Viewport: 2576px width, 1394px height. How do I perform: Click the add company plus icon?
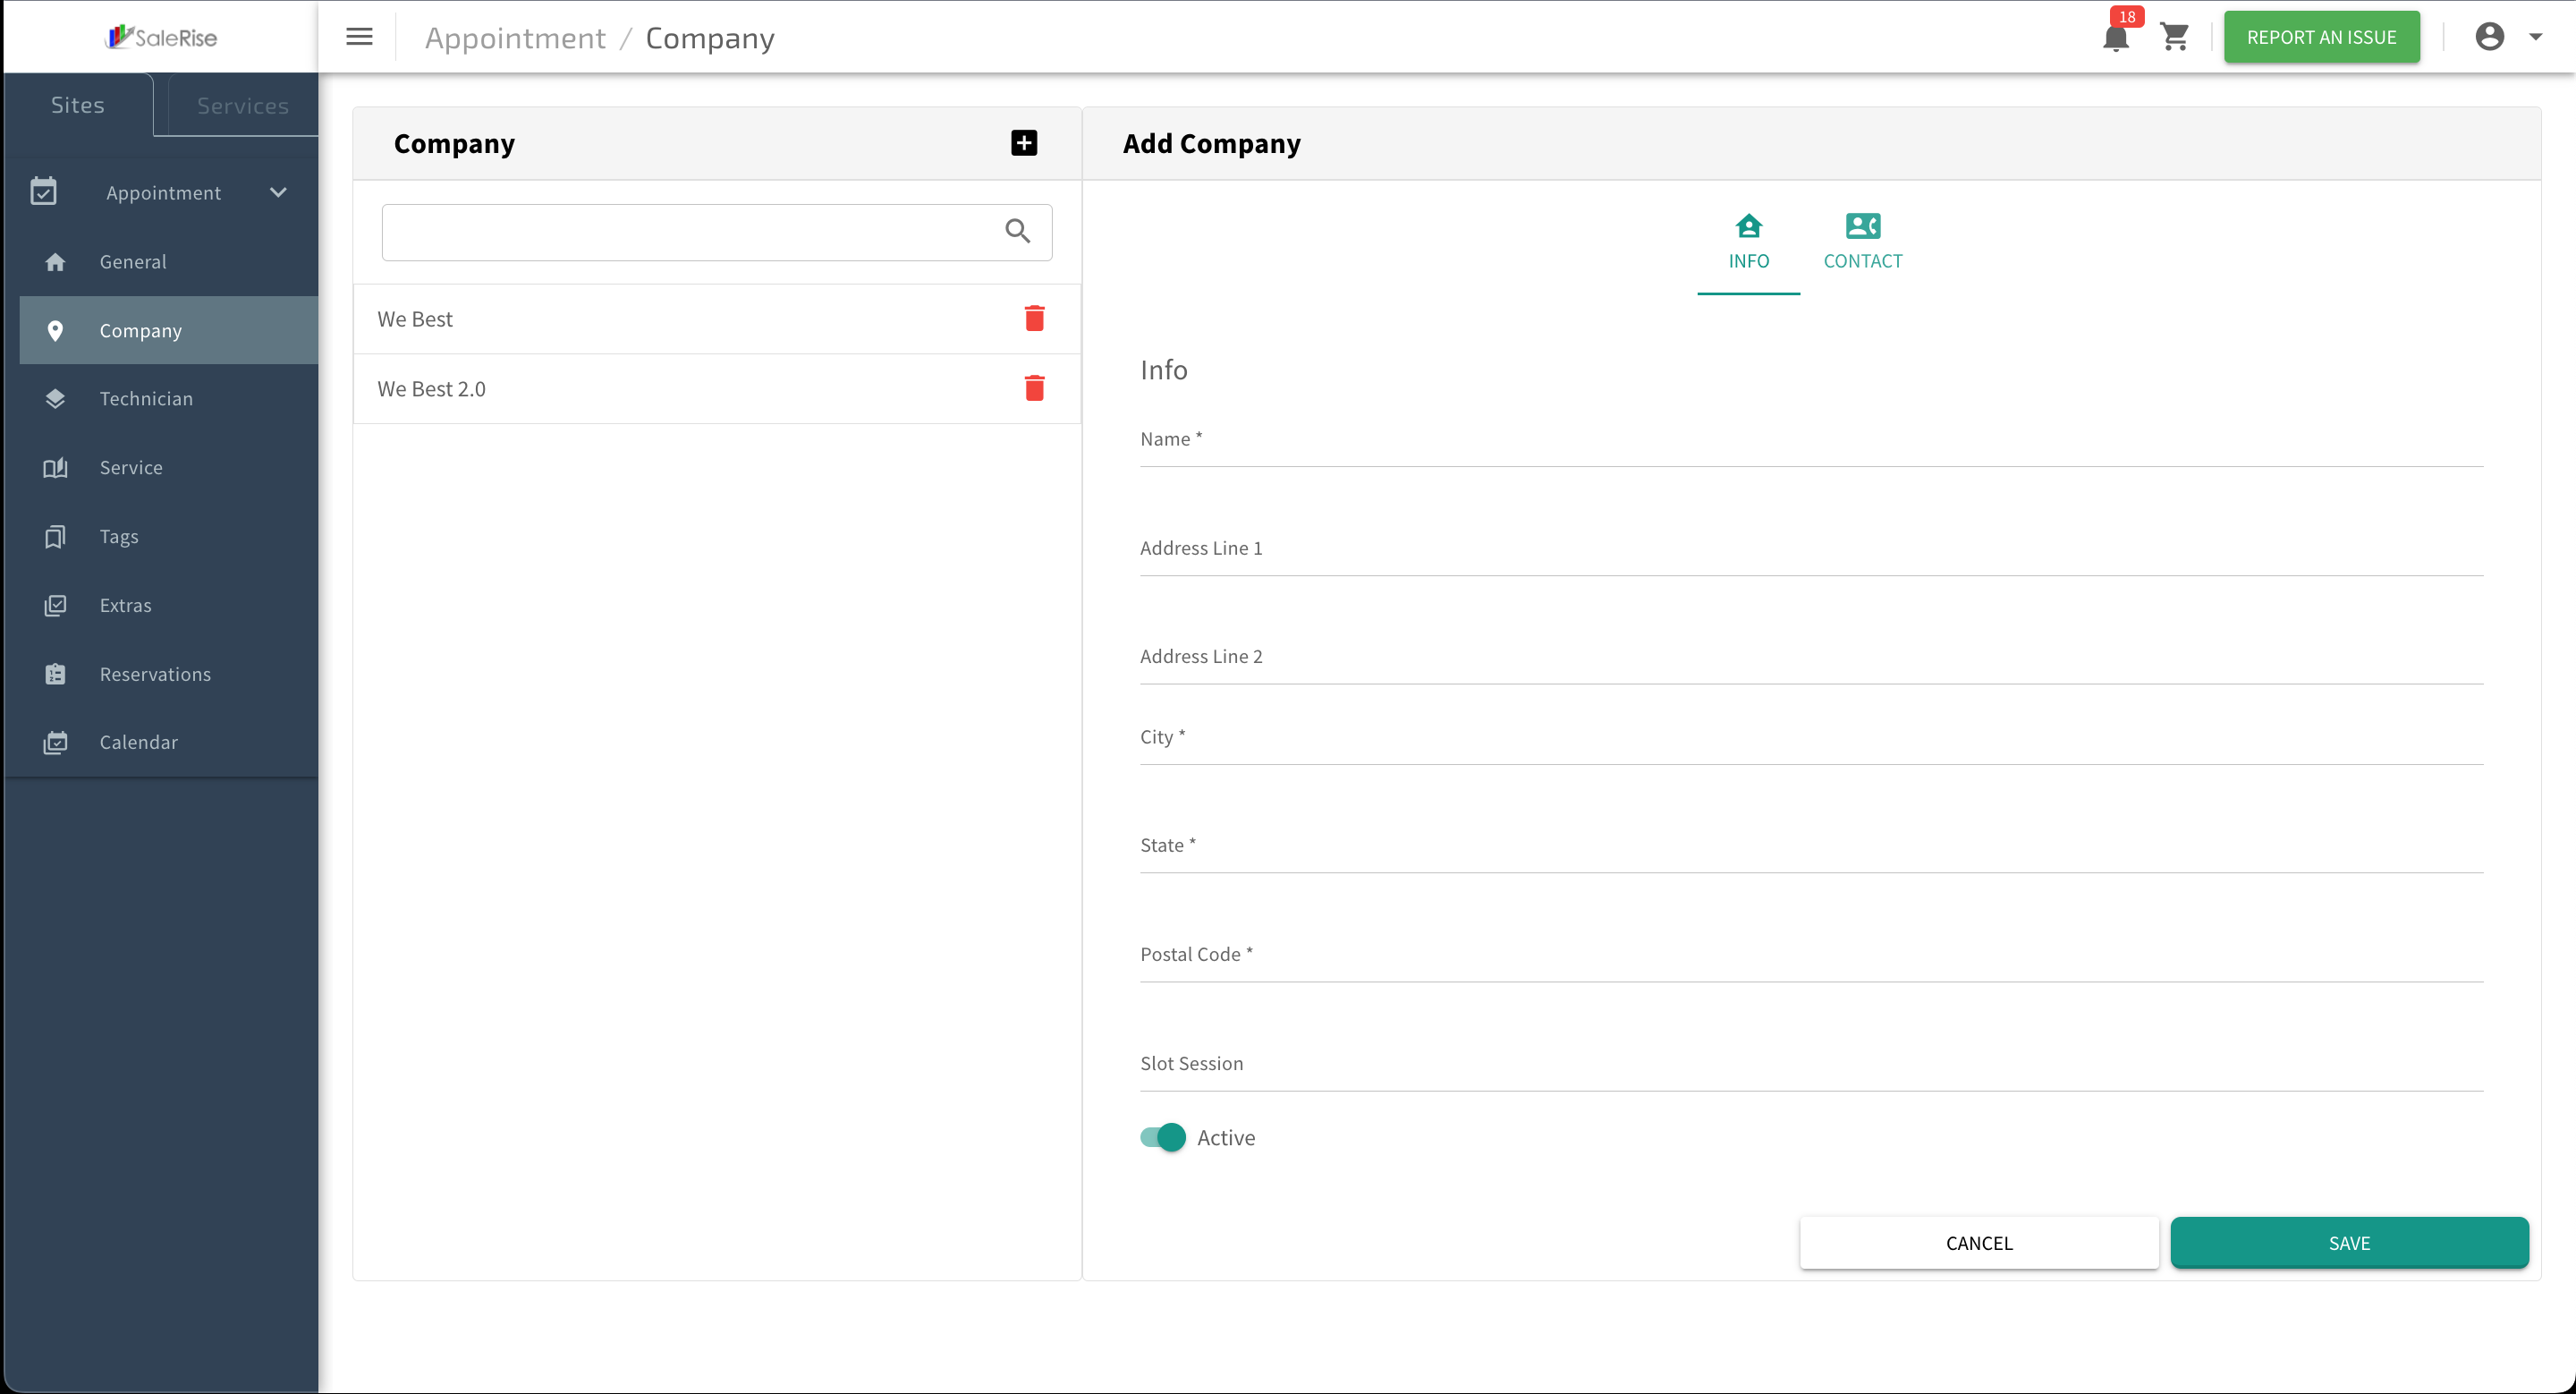point(1023,143)
